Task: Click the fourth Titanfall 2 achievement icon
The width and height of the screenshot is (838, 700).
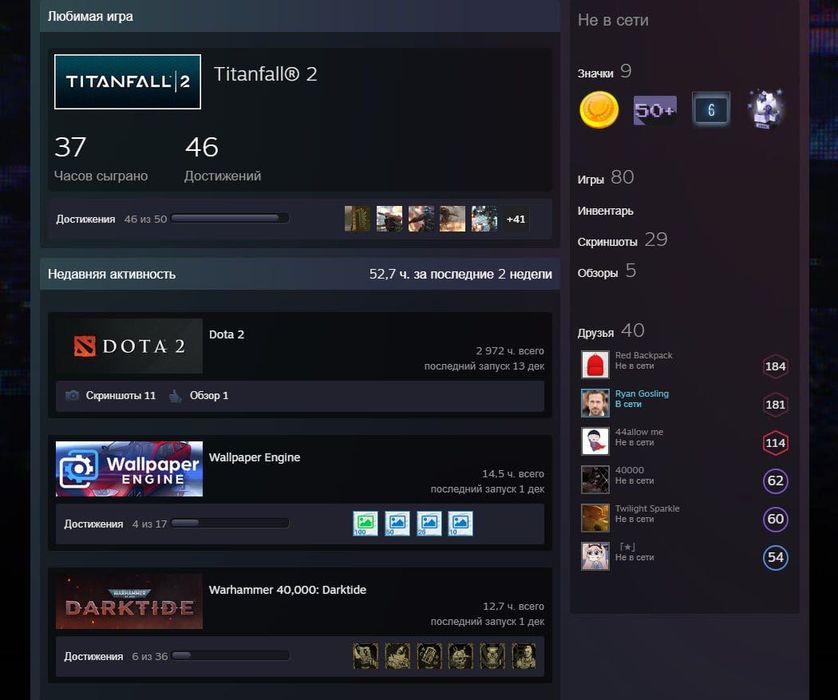Action: tap(453, 219)
